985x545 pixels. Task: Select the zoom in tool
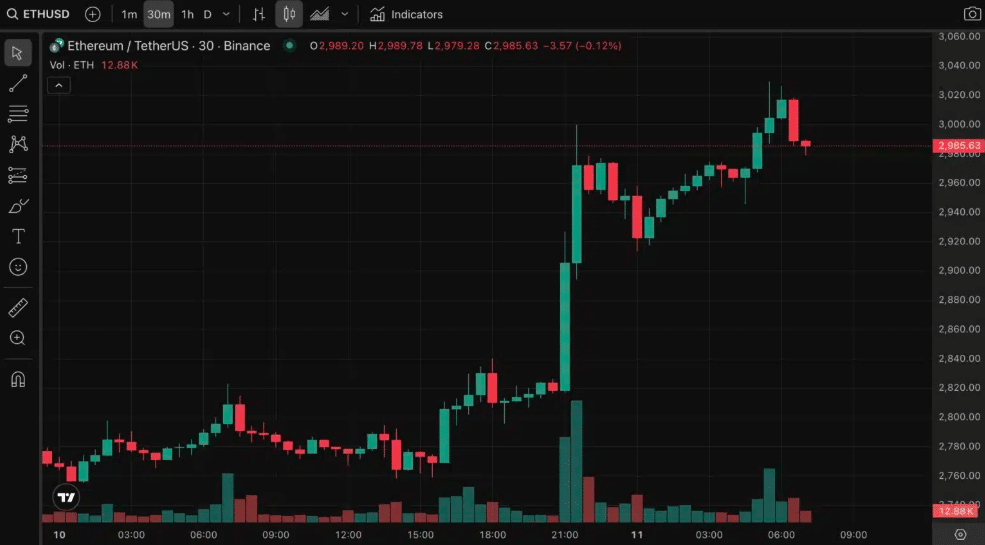click(18, 338)
